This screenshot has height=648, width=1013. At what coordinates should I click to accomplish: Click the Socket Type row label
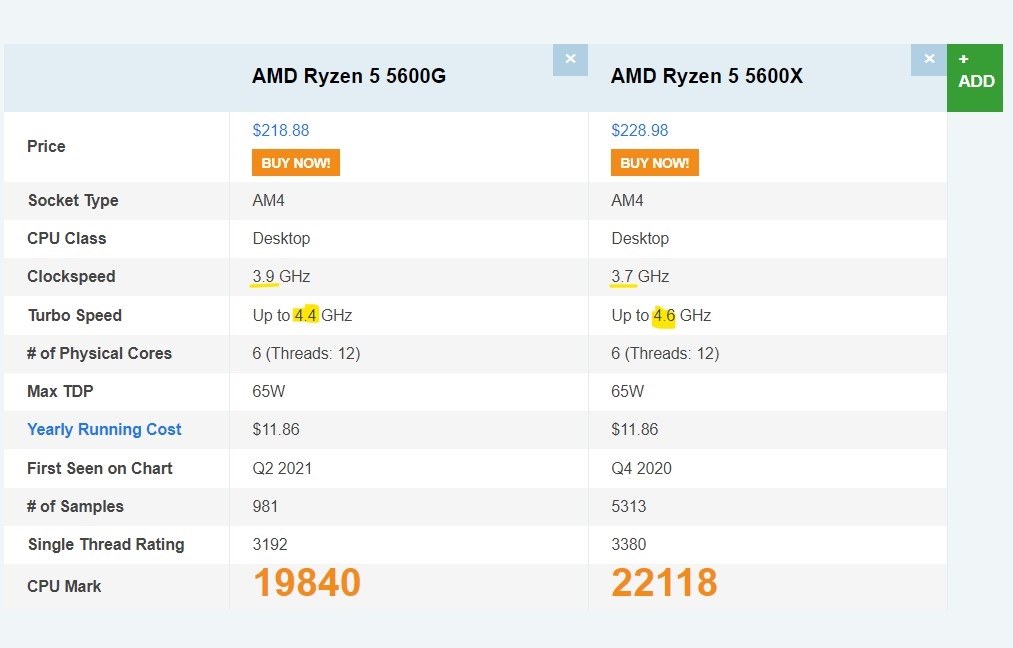(x=73, y=200)
